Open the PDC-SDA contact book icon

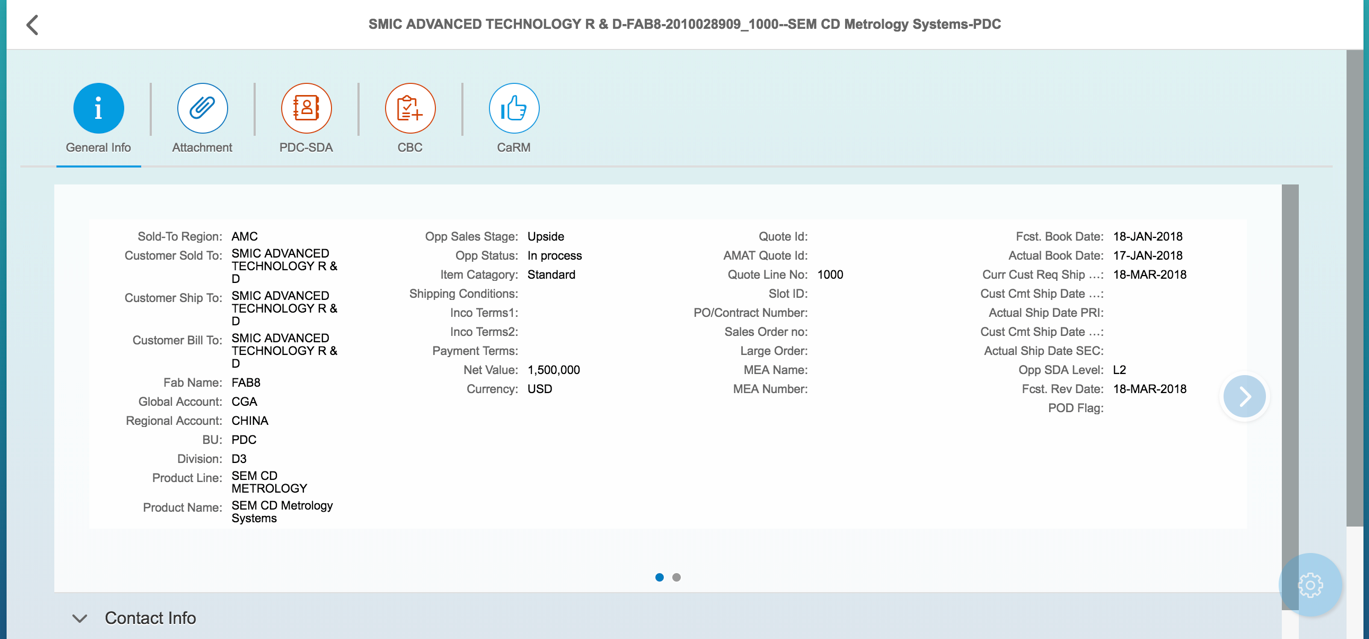point(306,108)
